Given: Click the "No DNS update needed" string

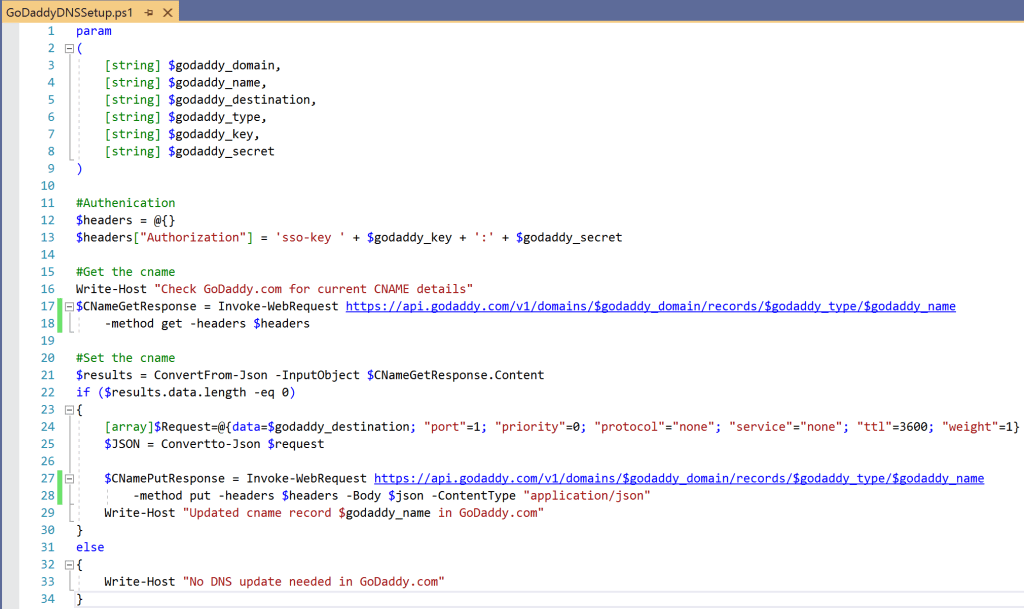Looking at the screenshot, I should coord(312,581).
